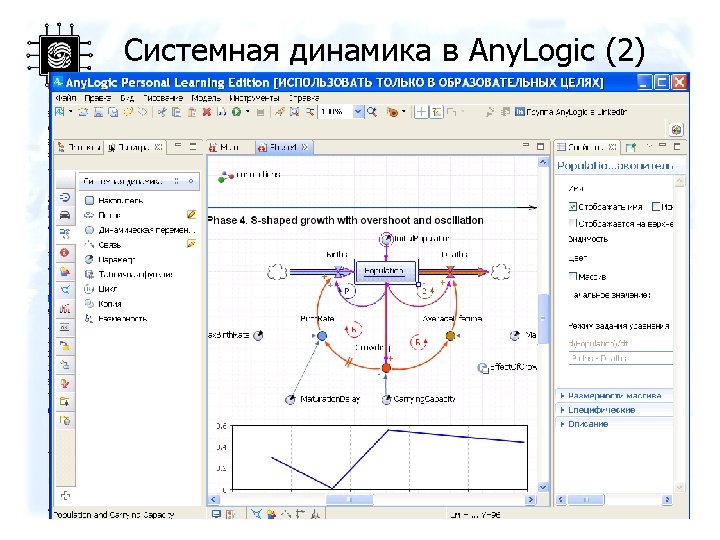
Task: Open the properties view menu dropdown arrow
Action: (649, 146)
